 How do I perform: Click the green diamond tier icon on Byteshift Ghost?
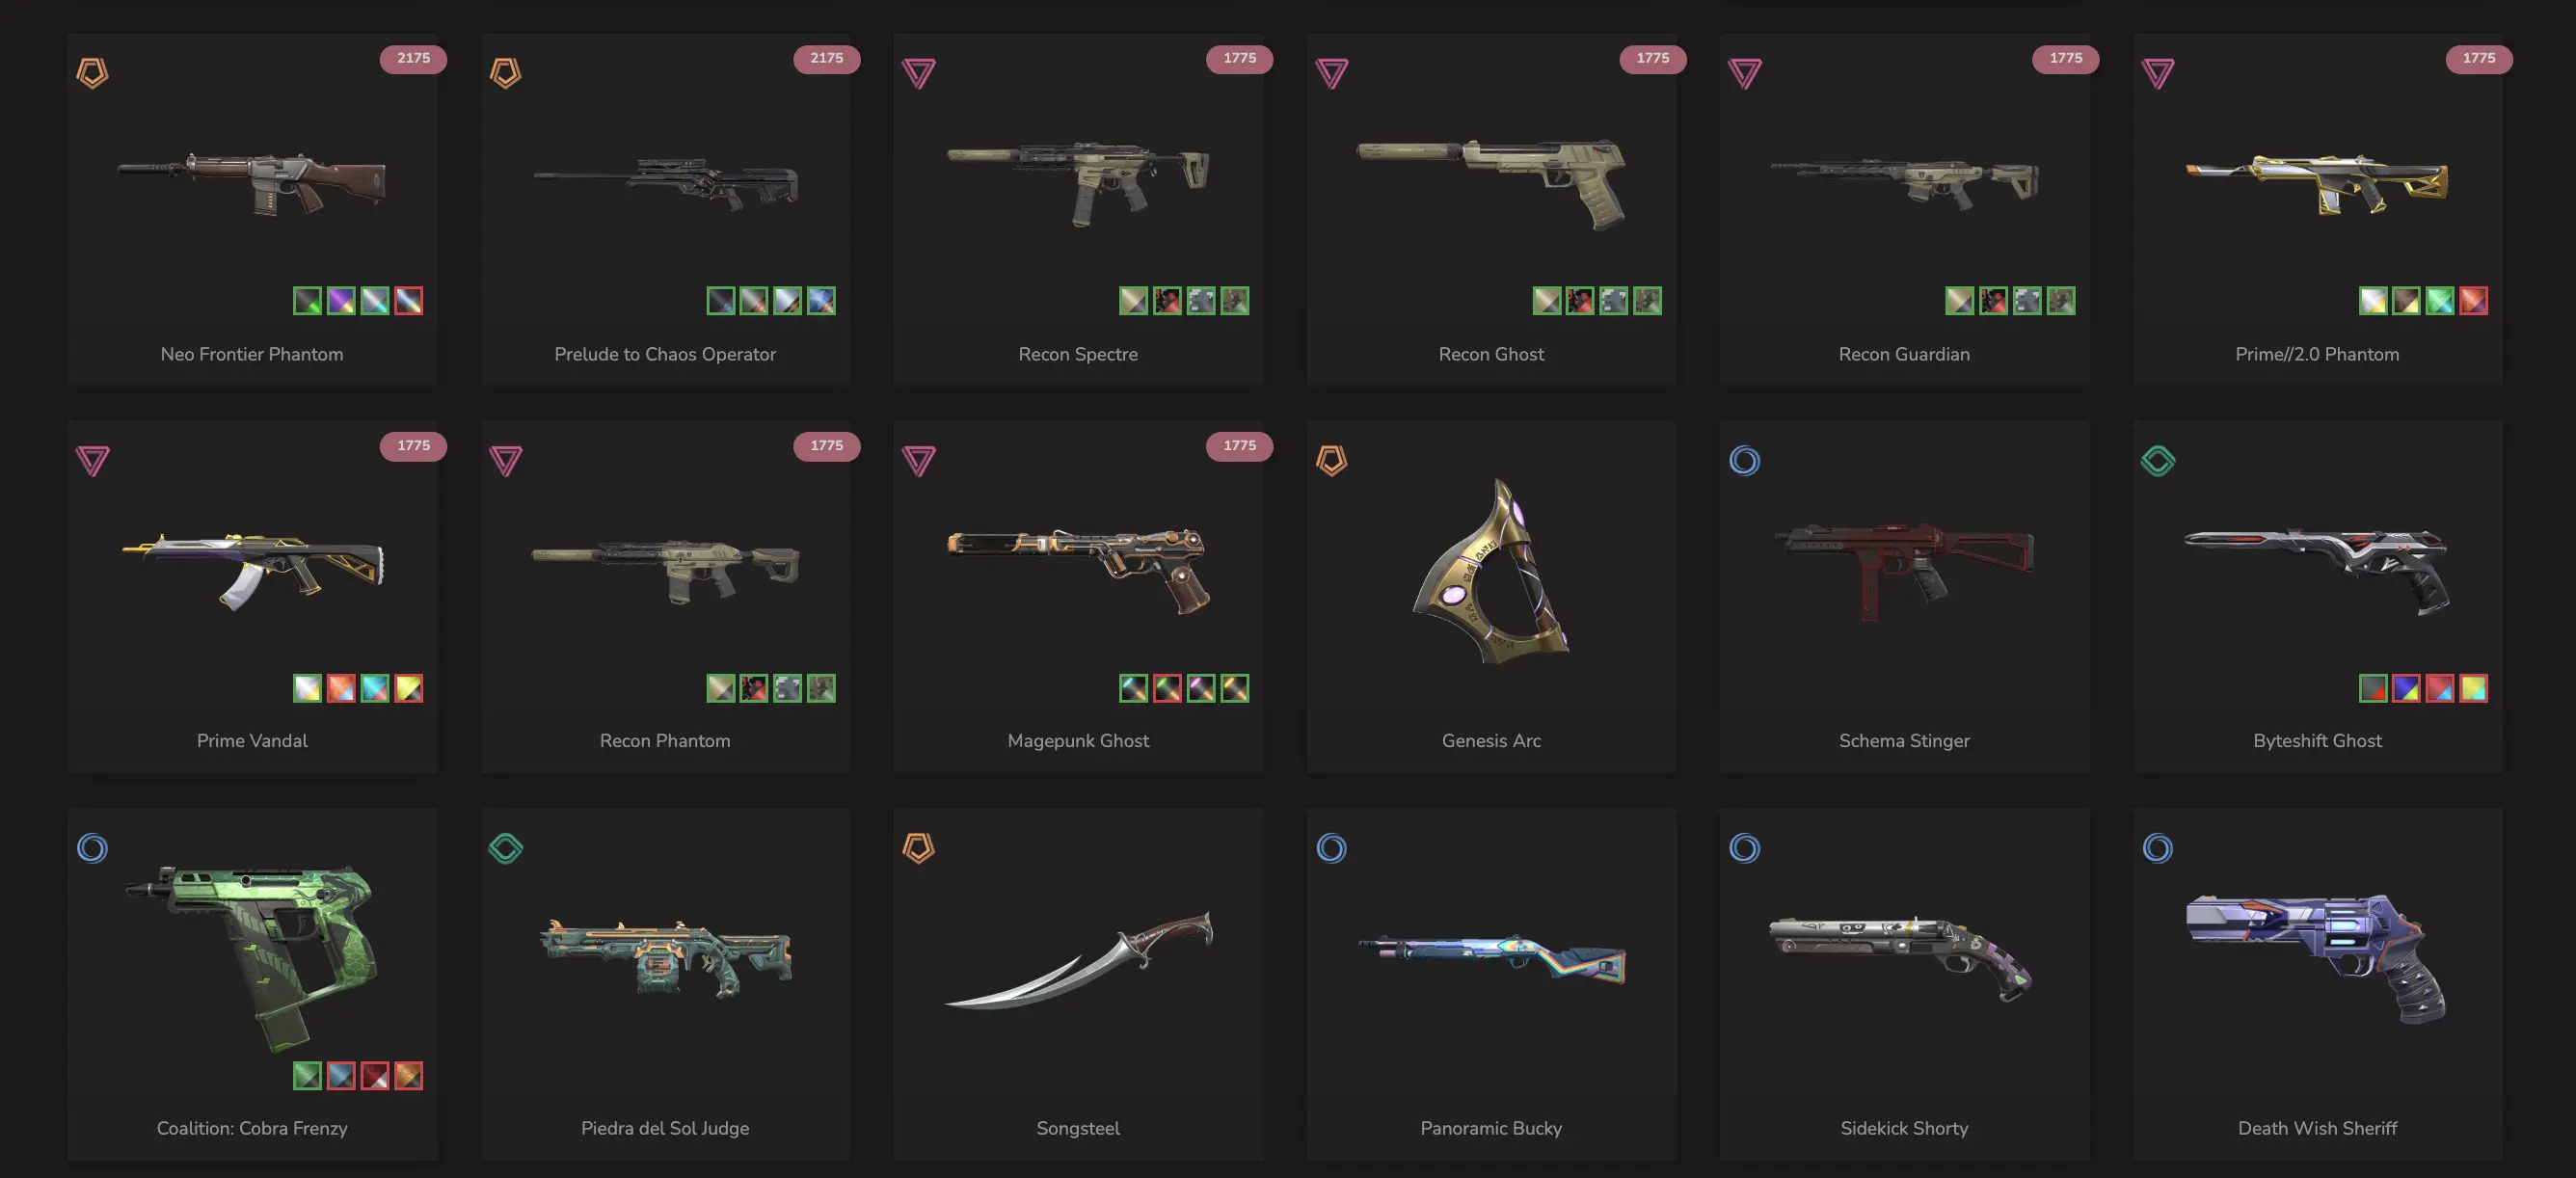click(2157, 460)
